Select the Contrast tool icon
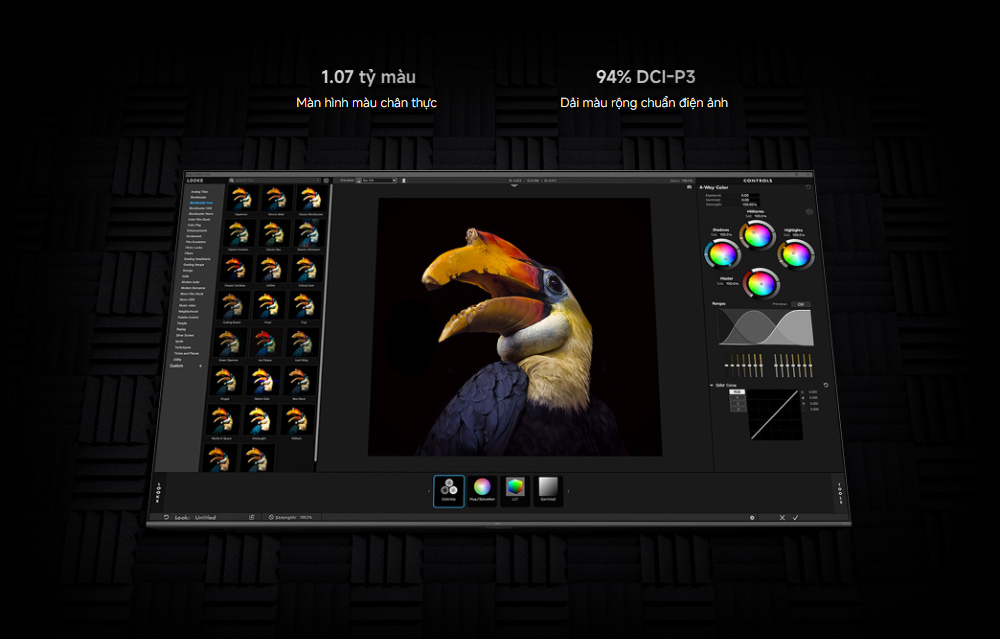This screenshot has height=639, width=1000. click(547, 489)
